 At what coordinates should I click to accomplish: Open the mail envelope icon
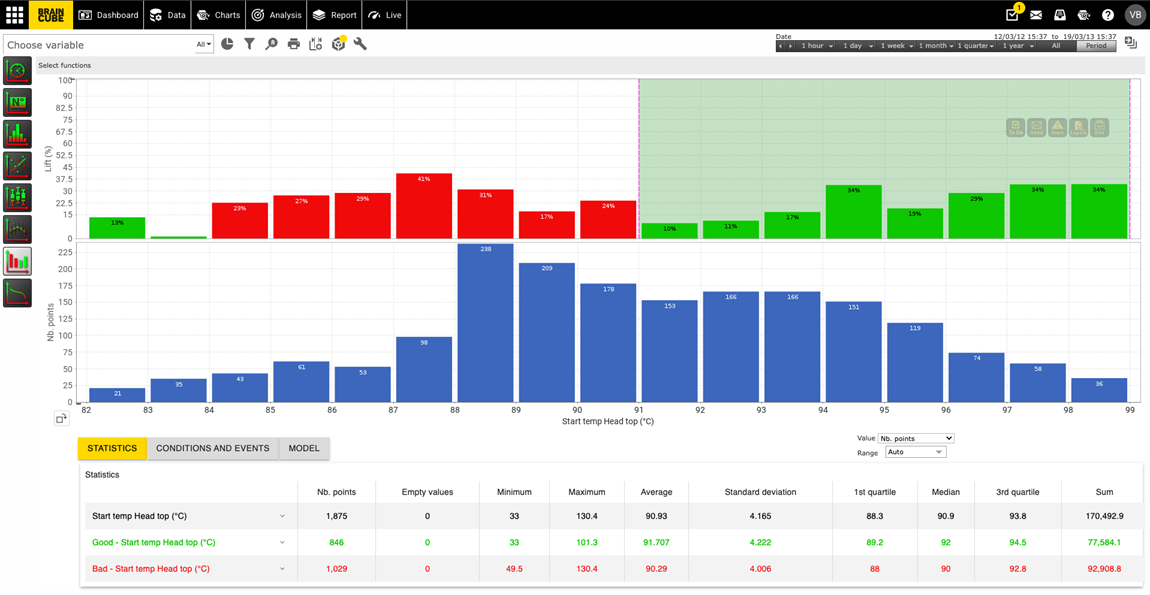[1036, 15]
